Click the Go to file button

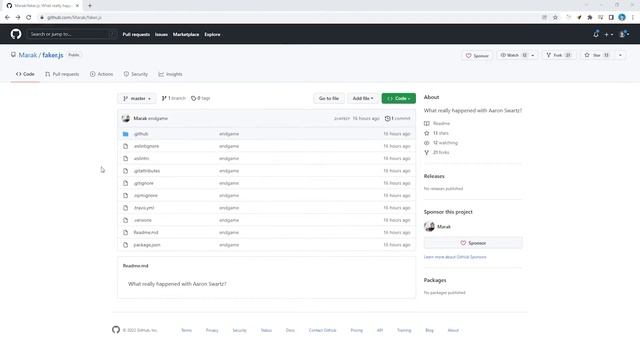coord(329,98)
